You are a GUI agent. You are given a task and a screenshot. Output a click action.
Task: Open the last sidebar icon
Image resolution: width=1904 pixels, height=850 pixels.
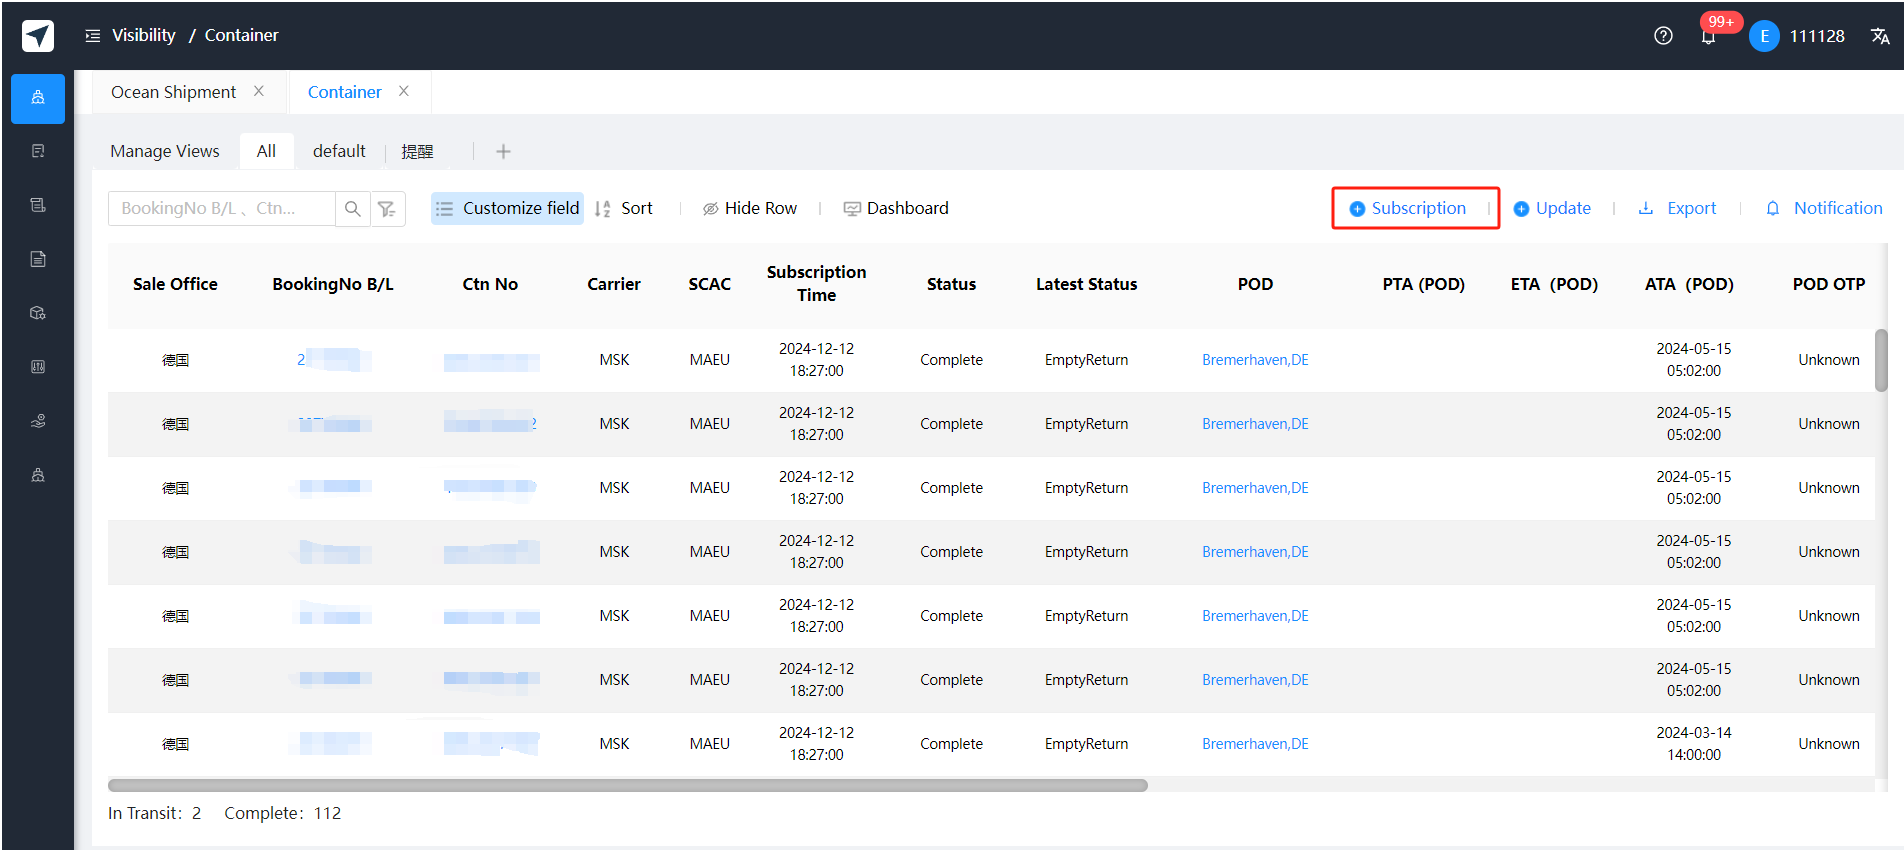click(38, 475)
